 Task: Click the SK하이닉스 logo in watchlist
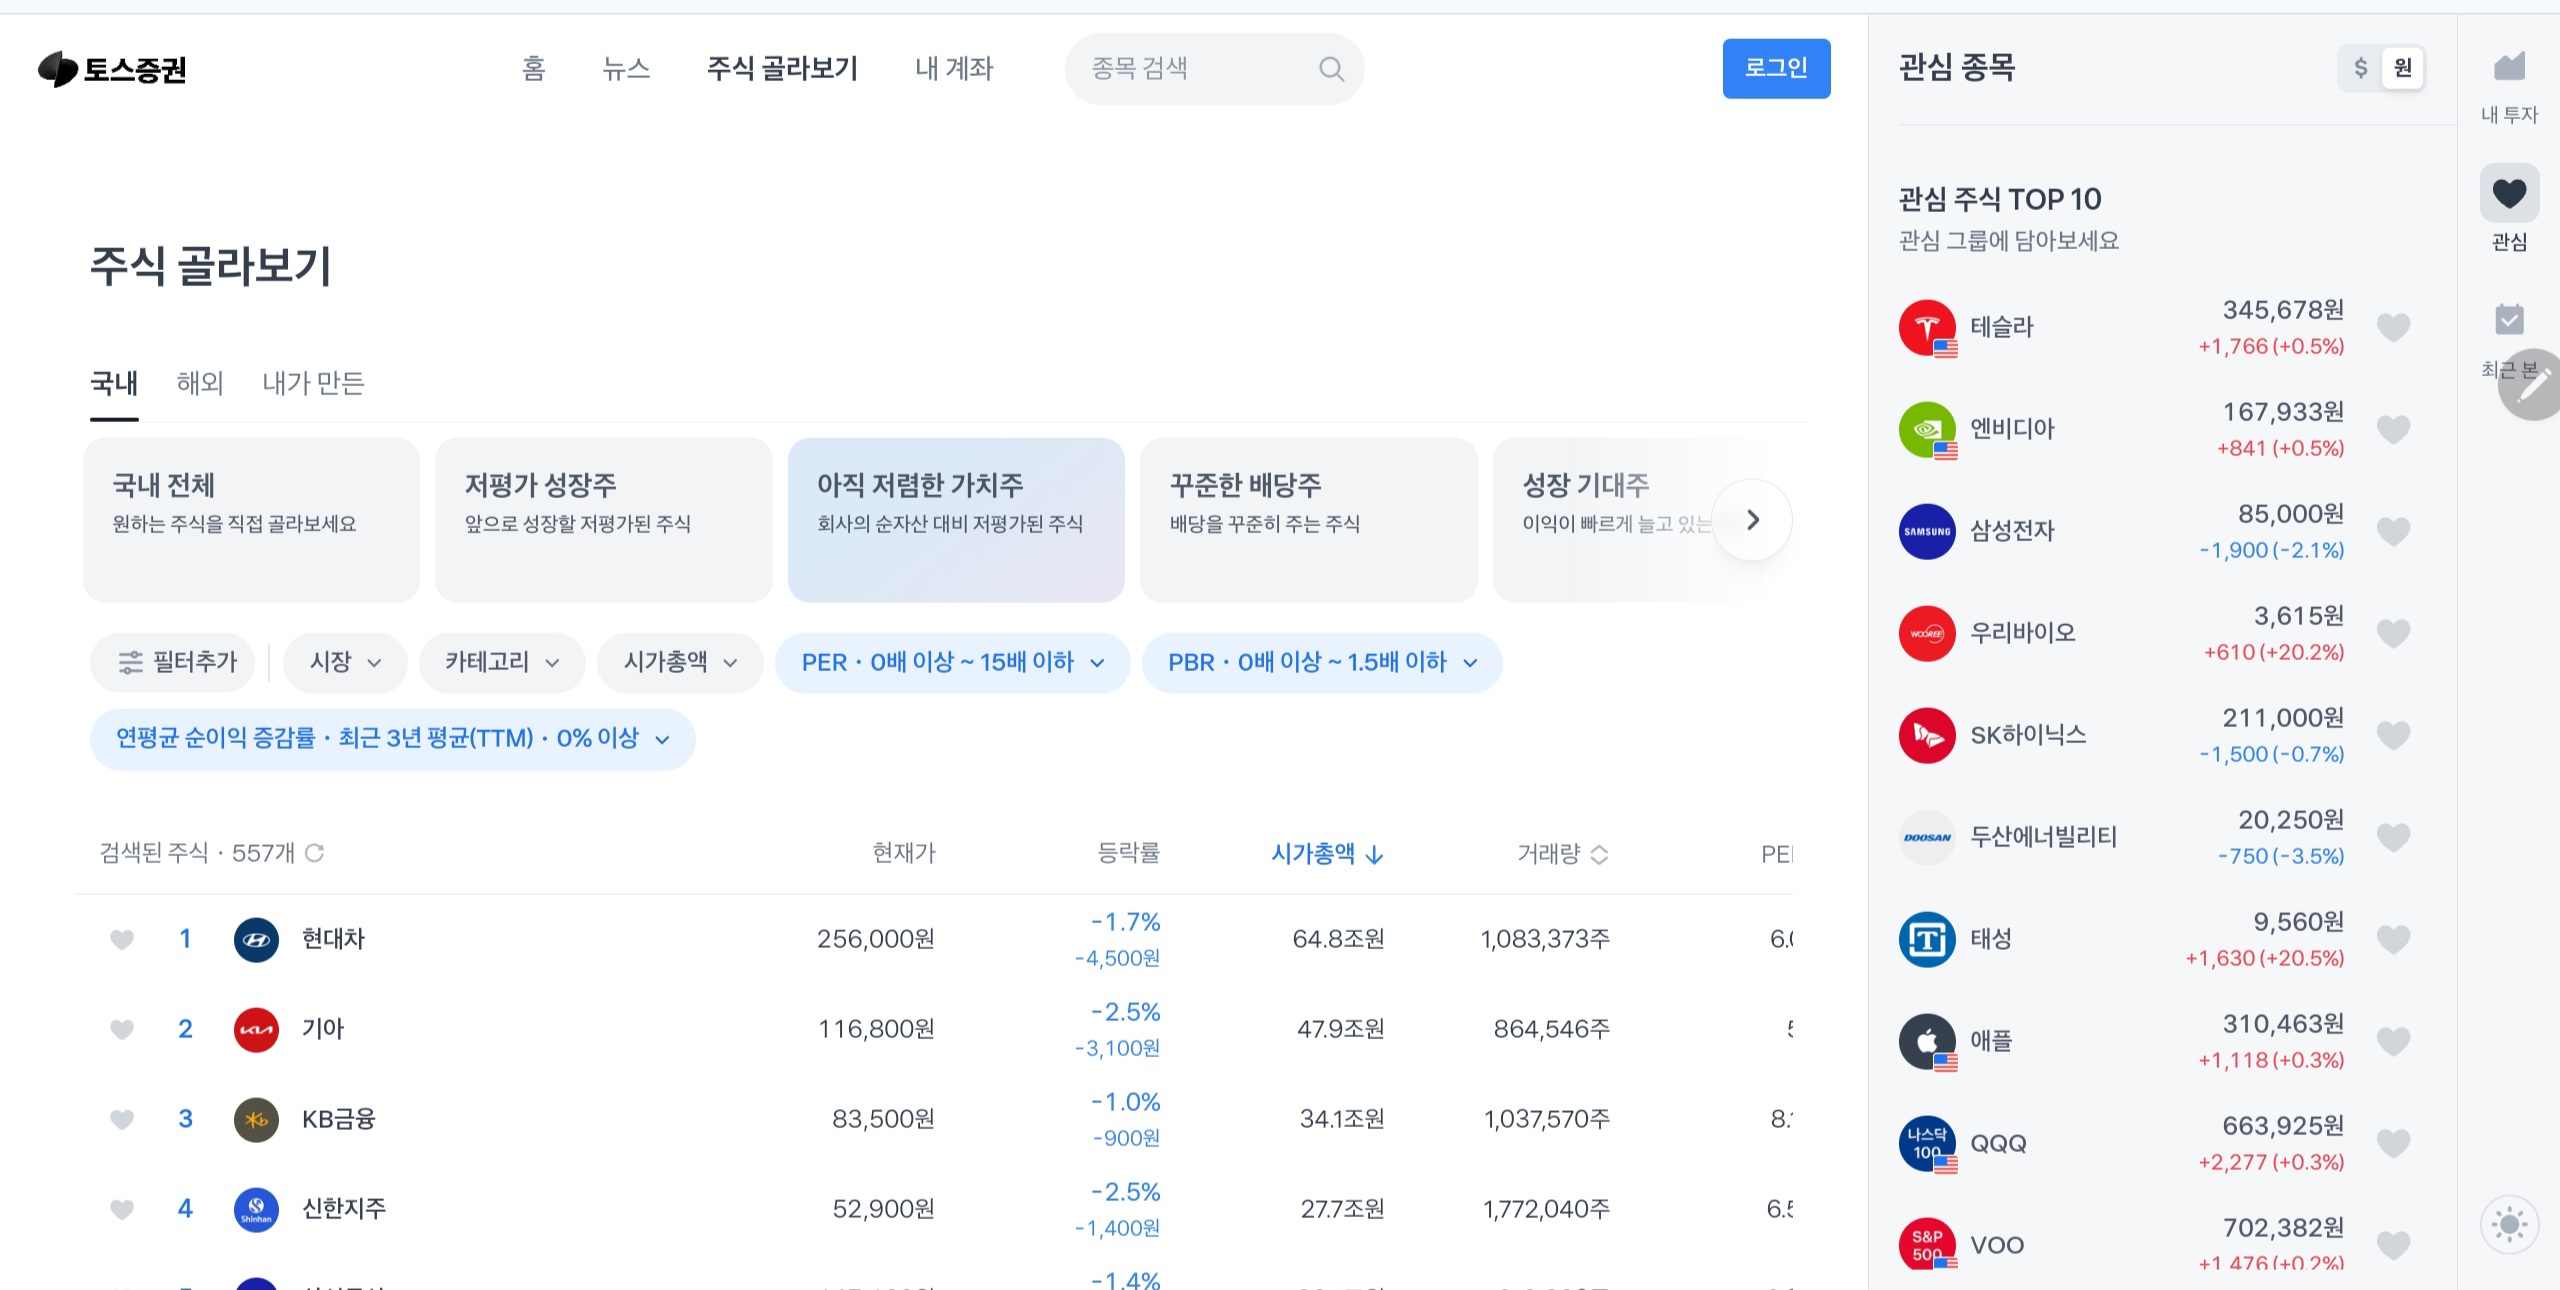click(x=1927, y=736)
